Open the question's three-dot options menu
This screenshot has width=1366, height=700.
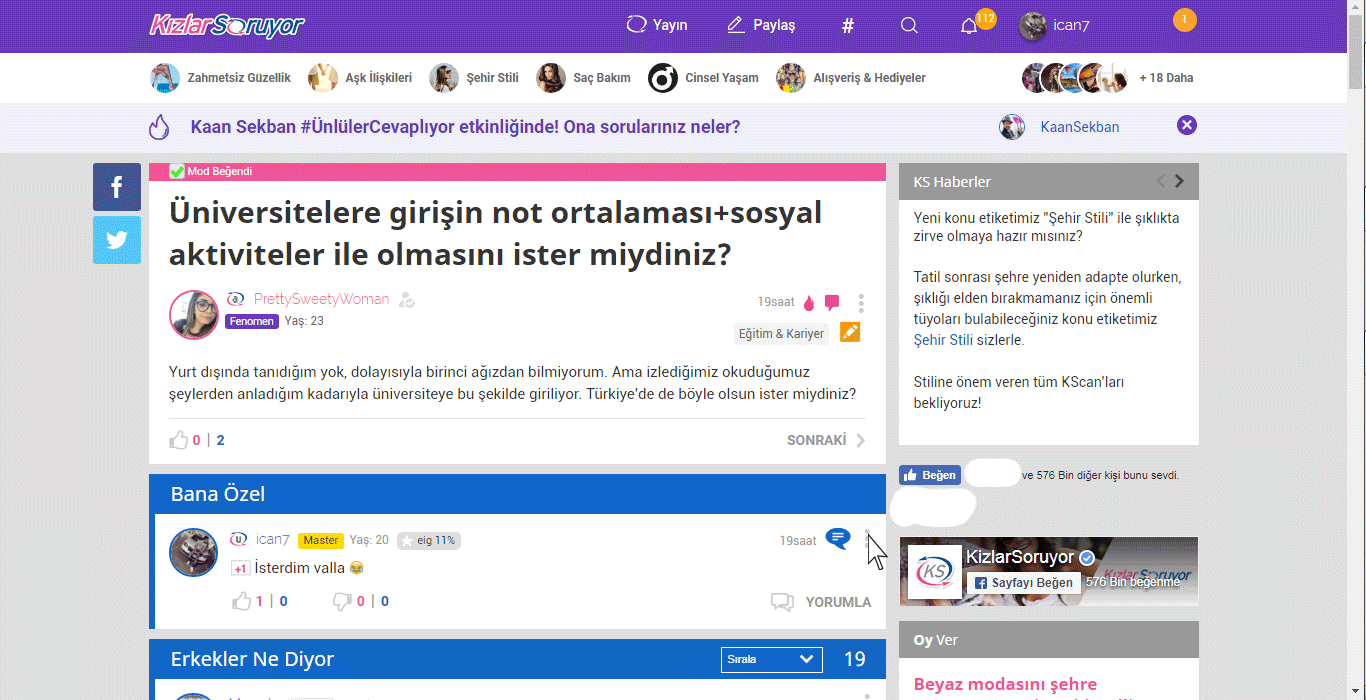tap(861, 303)
